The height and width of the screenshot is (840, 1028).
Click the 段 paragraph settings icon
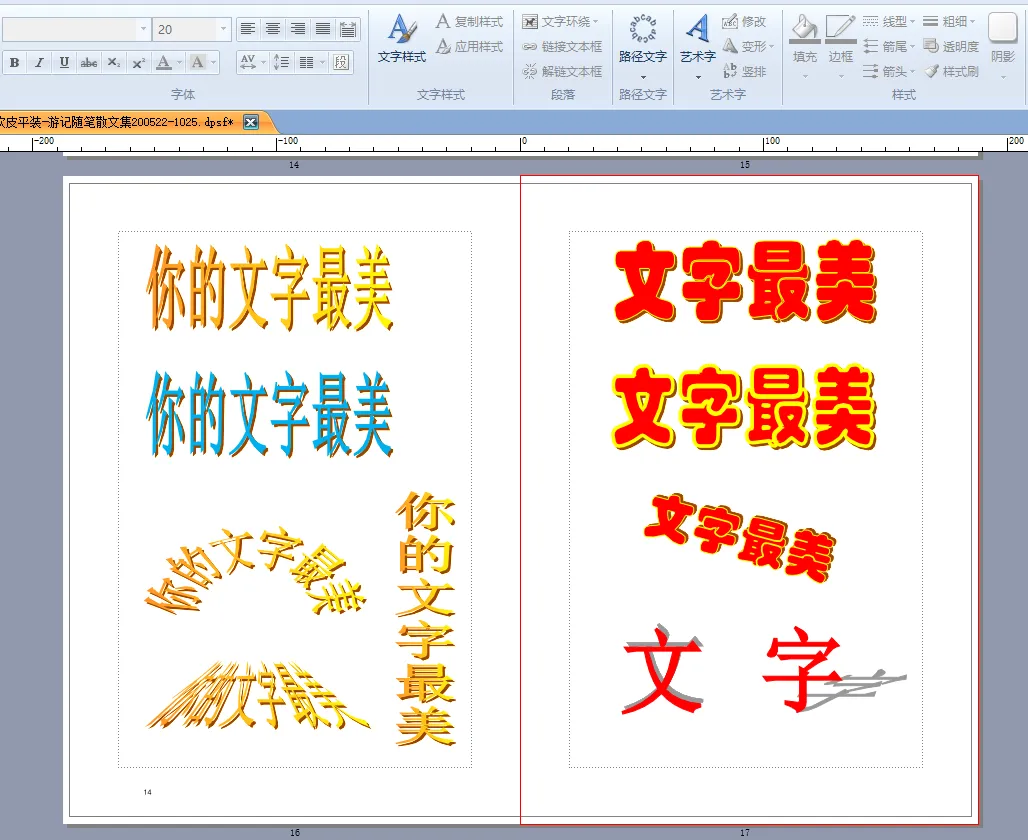click(x=341, y=62)
